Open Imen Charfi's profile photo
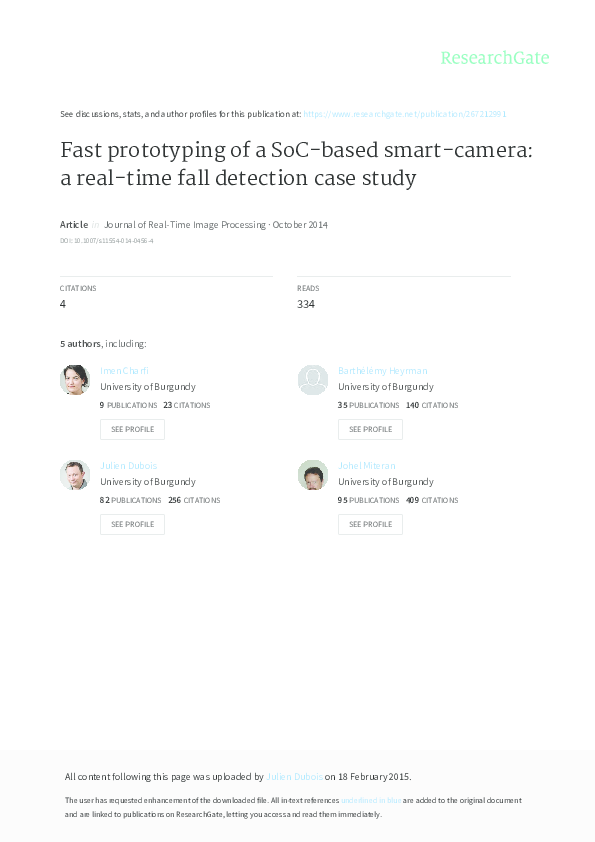Viewport: 595px width, 842px height. tap(75, 380)
